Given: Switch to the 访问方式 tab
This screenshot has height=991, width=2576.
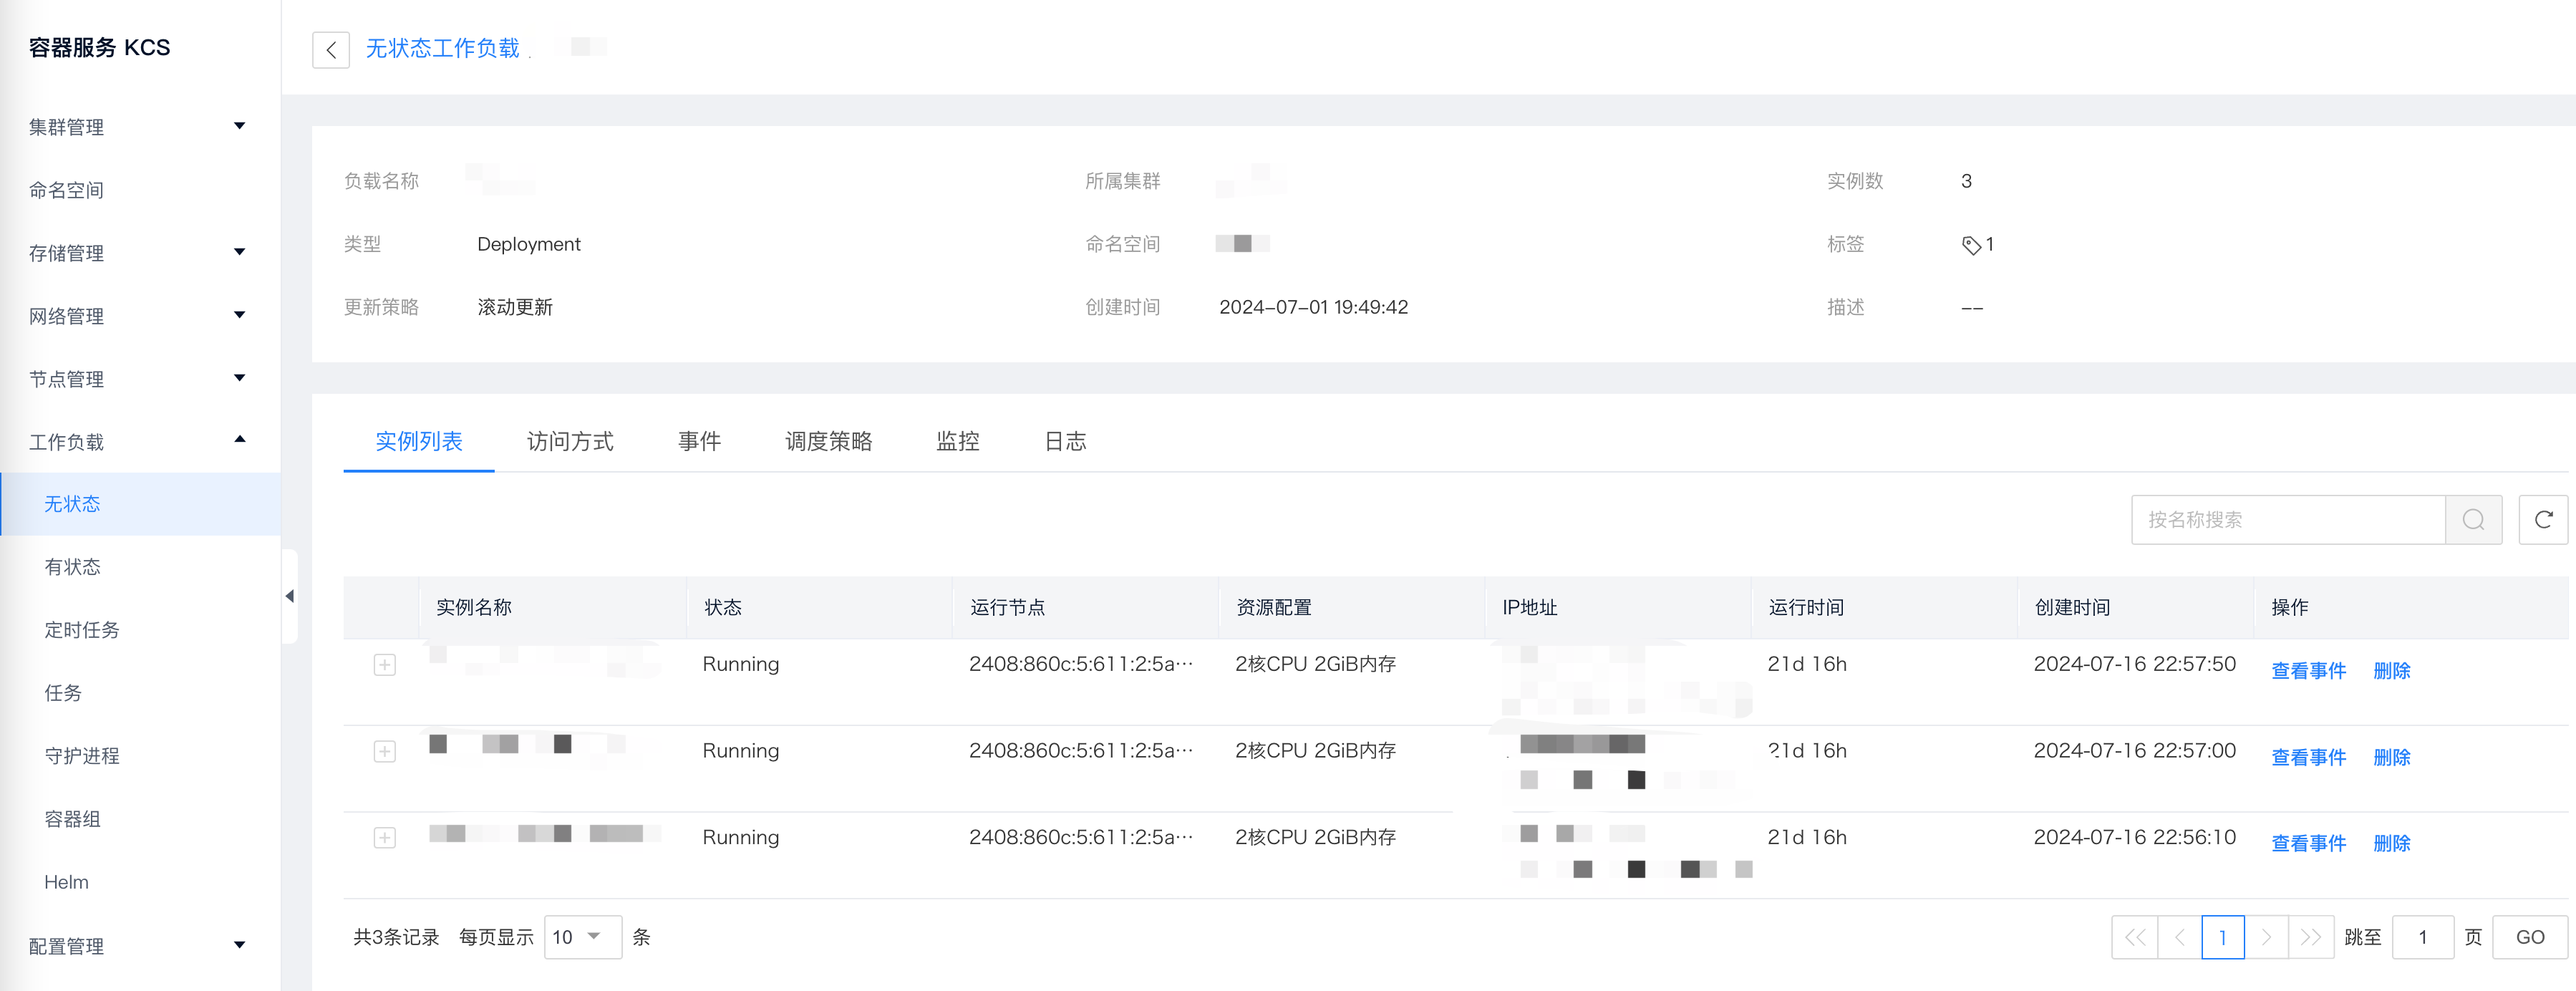Looking at the screenshot, I should coord(570,442).
